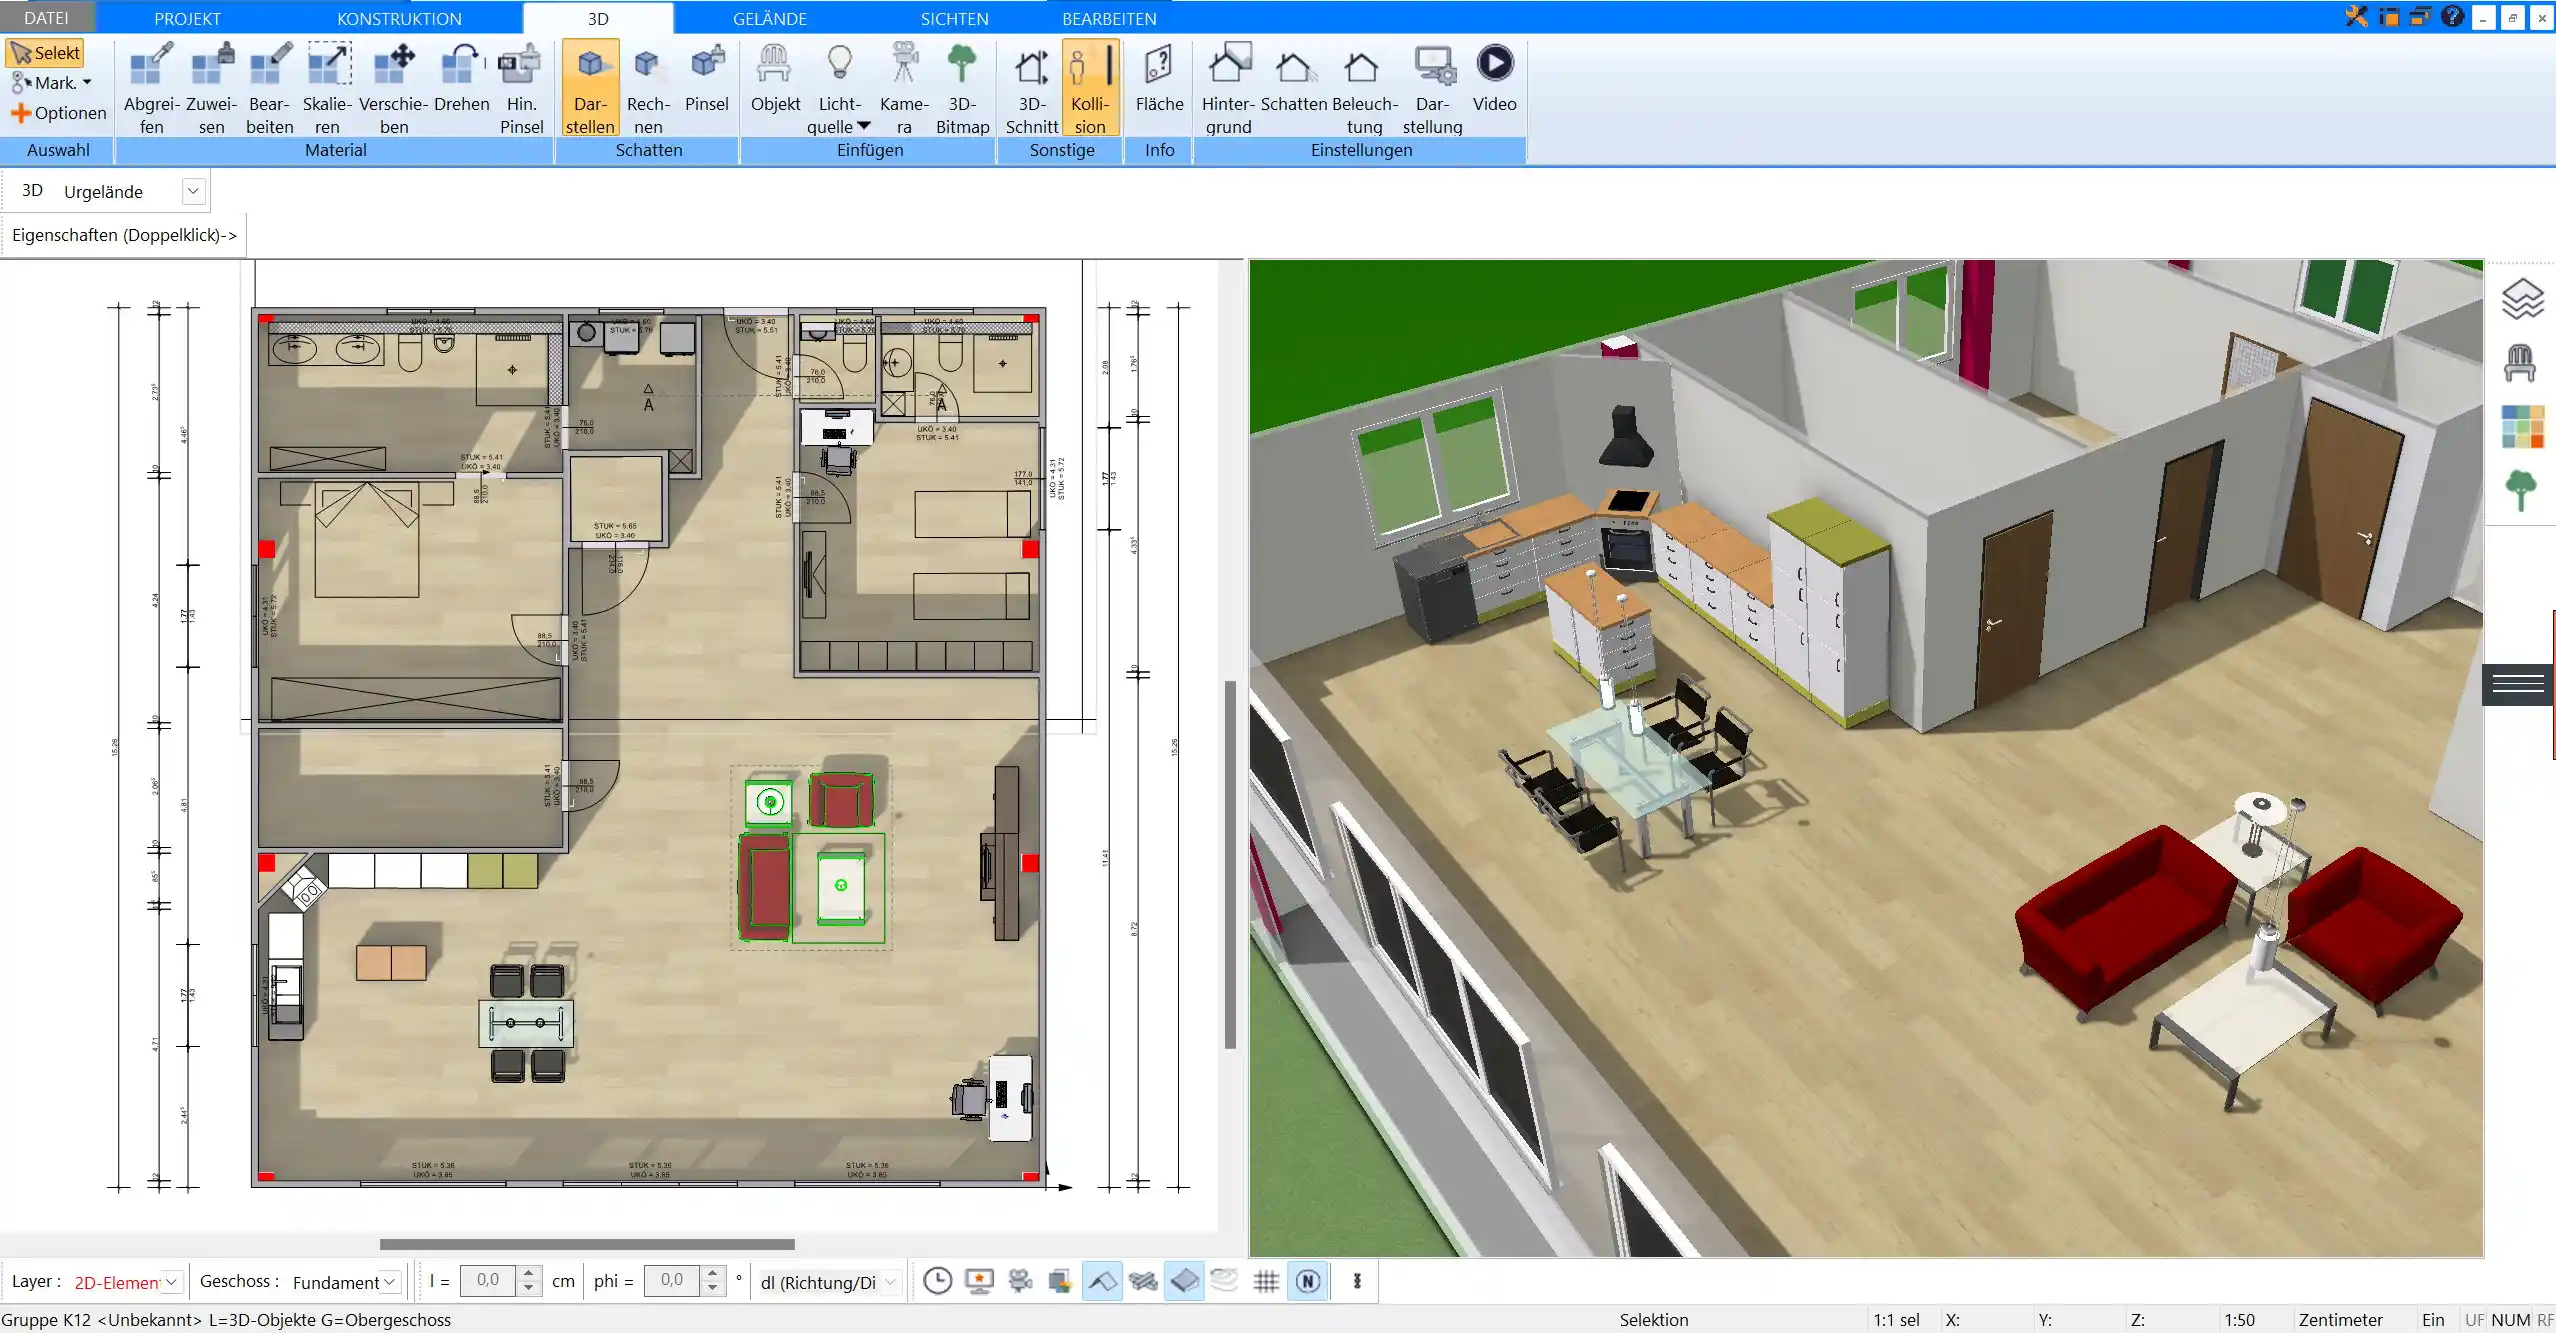Image resolution: width=2556 pixels, height=1333 pixels.
Task: Click the Kamera insert icon
Action: (904, 88)
